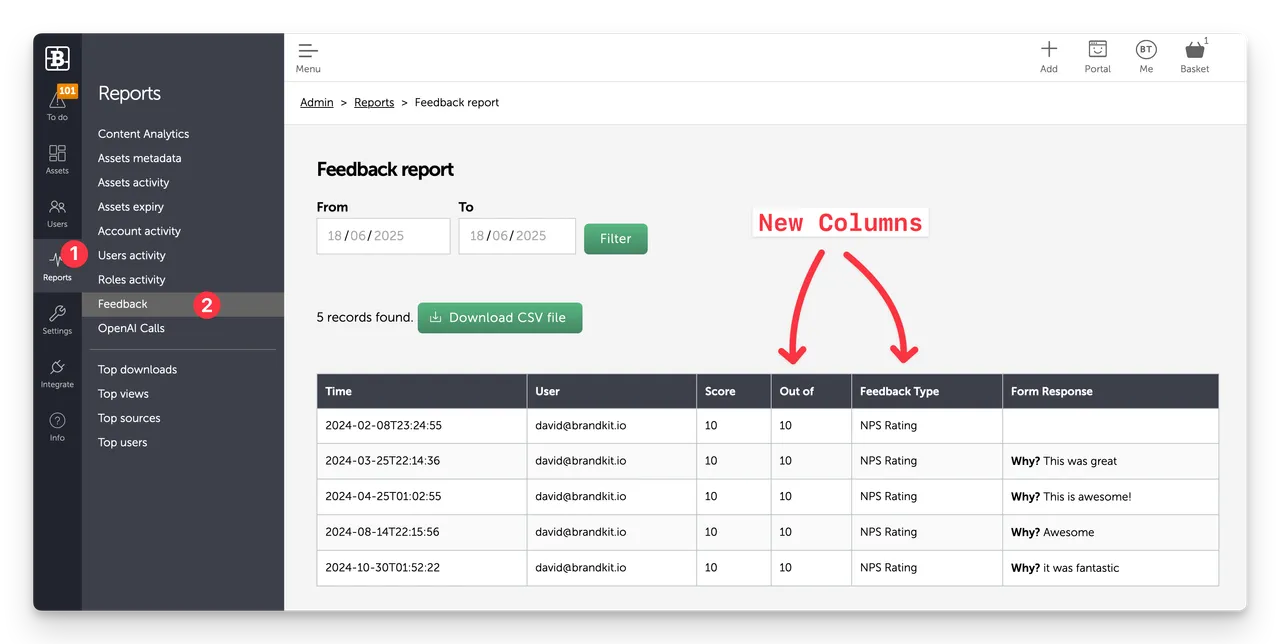Viewport: 1280px width, 644px height.
Task: Go to the Users sidebar icon
Action: [57, 211]
